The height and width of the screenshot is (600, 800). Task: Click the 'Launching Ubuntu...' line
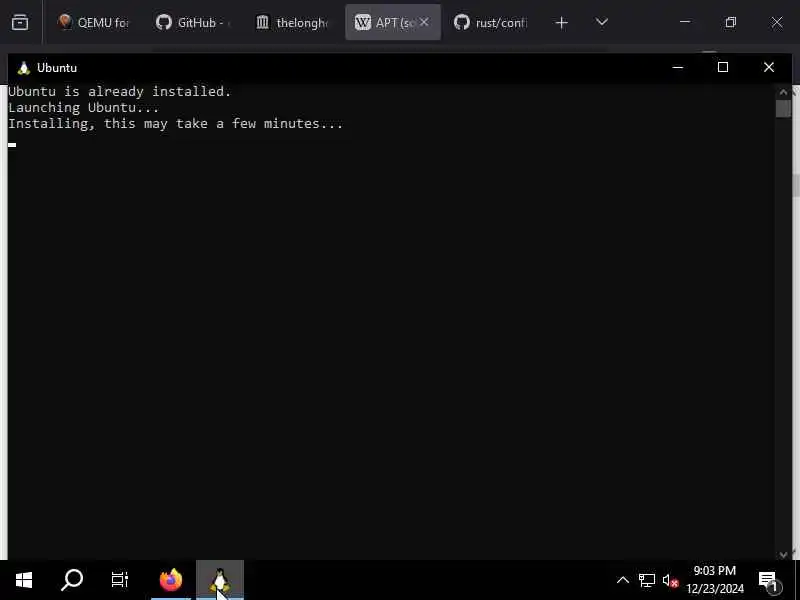click(84, 108)
